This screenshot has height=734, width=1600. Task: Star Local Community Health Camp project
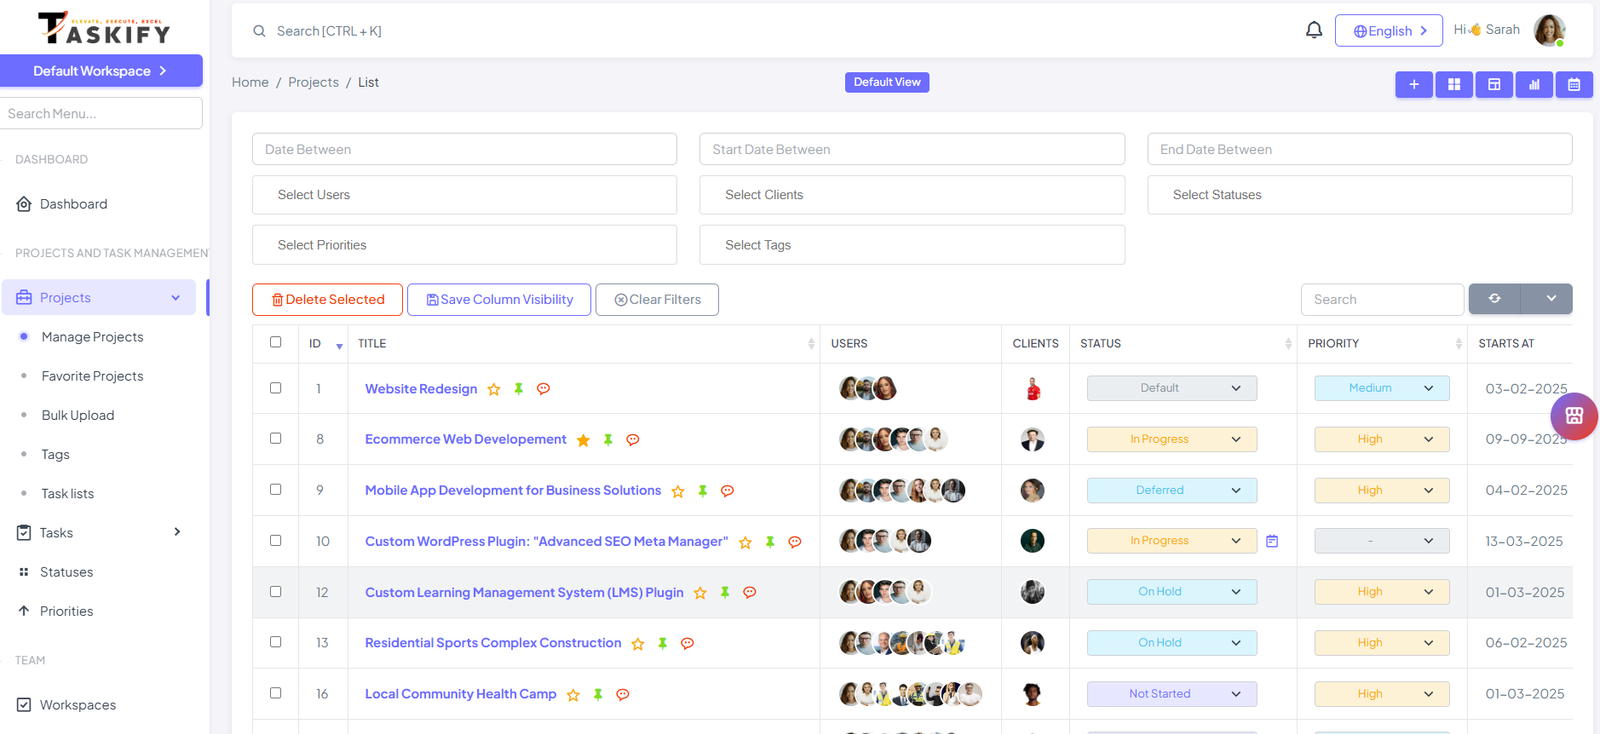coord(573,695)
